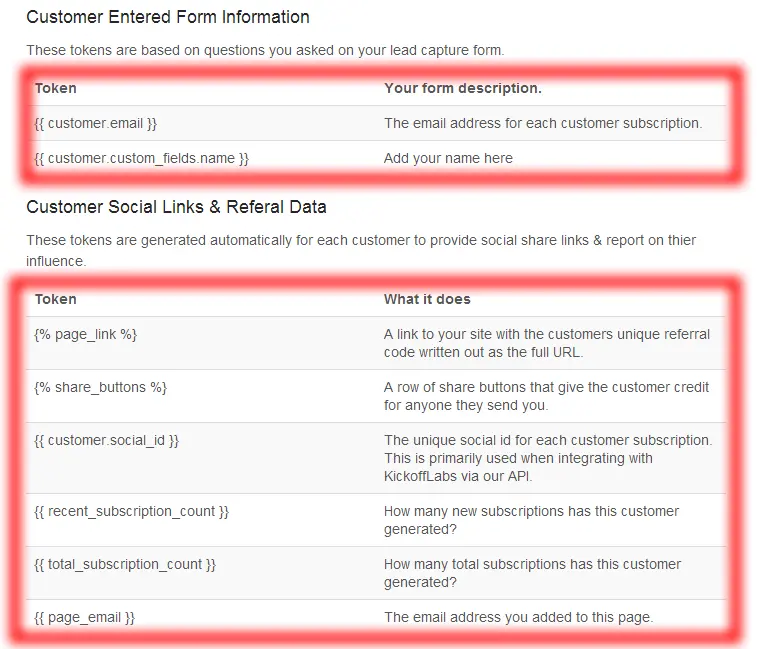Click the "Customer Social Links & Referal Data" heading

click(x=176, y=207)
